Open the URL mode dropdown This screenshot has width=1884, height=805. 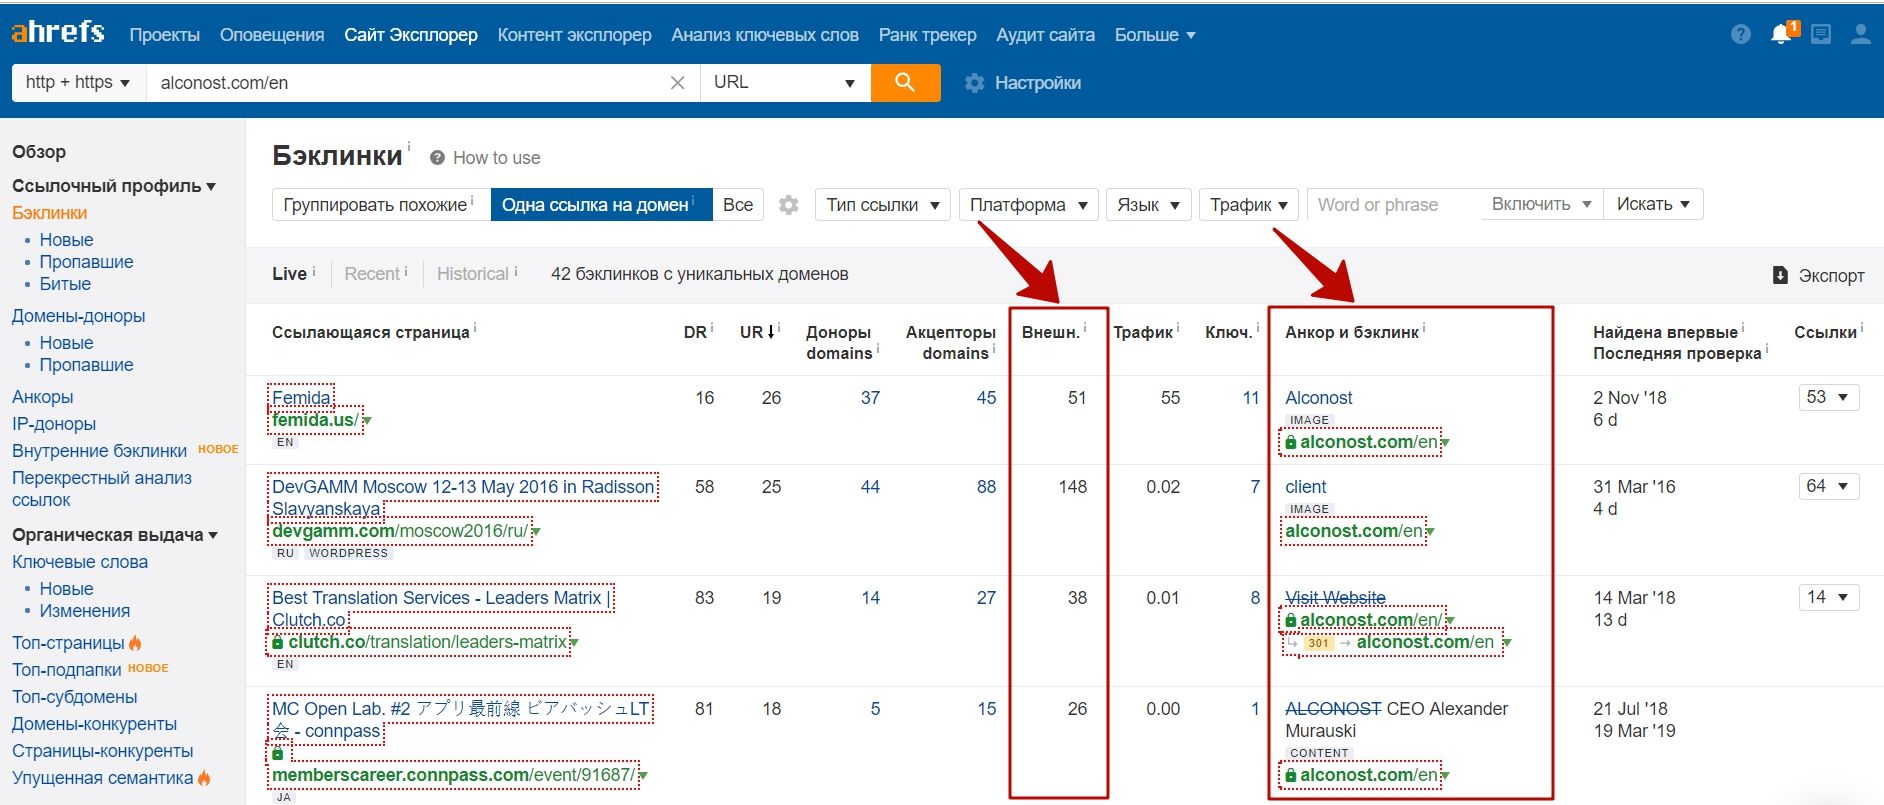coord(785,83)
